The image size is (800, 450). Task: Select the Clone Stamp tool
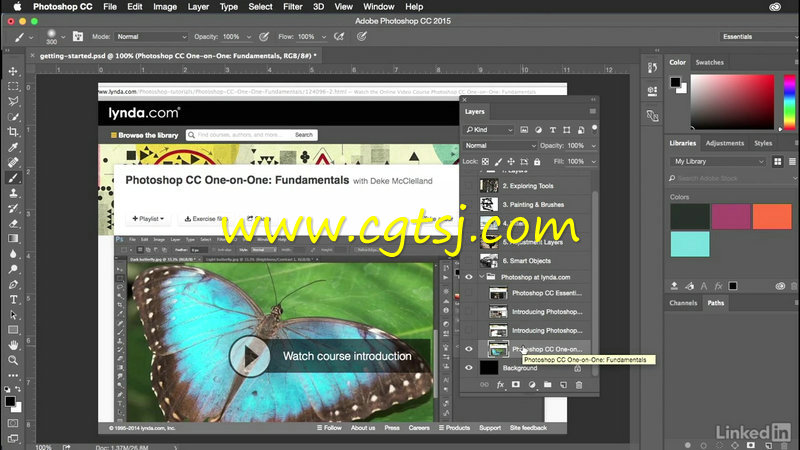coord(13,193)
